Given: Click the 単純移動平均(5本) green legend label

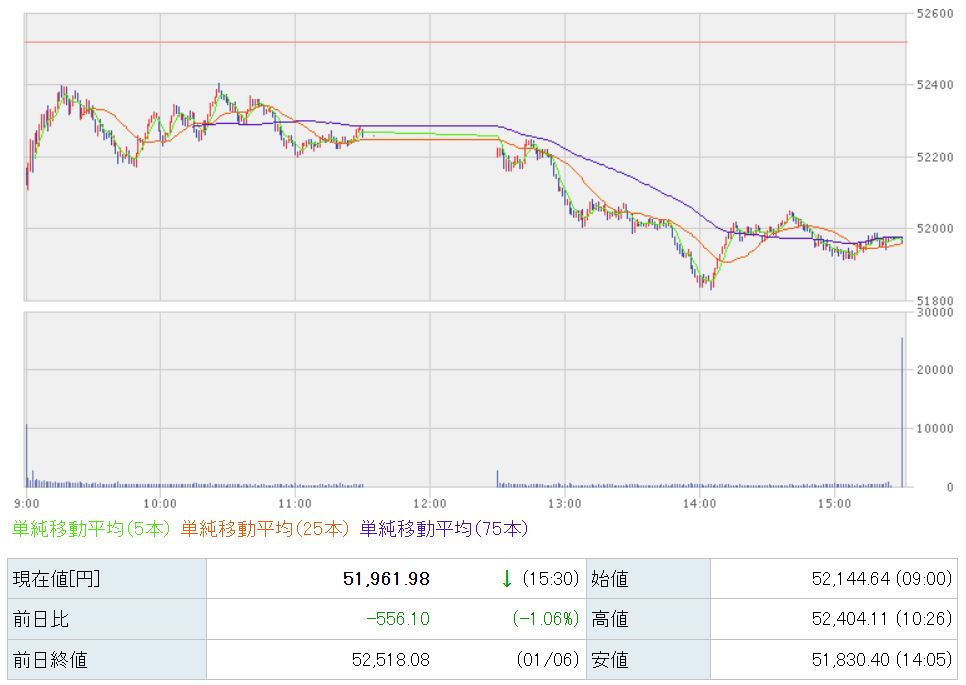Looking at the screenshot, I should 91,528.
